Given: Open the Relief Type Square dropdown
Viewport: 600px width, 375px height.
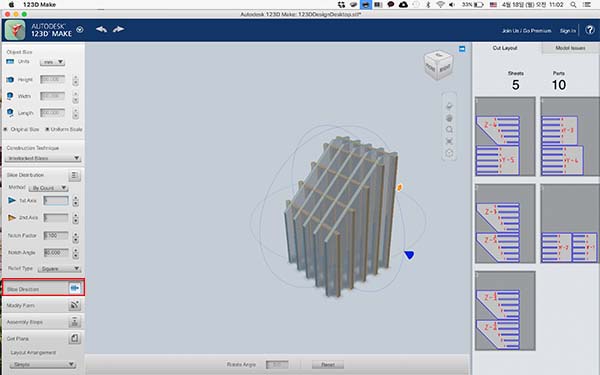Looking at the screenshot, I should click(x=59, y=269).
